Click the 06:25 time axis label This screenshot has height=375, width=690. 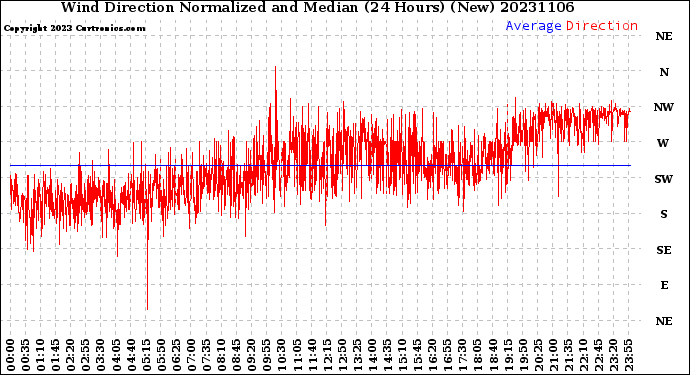[x=176, y=355]
